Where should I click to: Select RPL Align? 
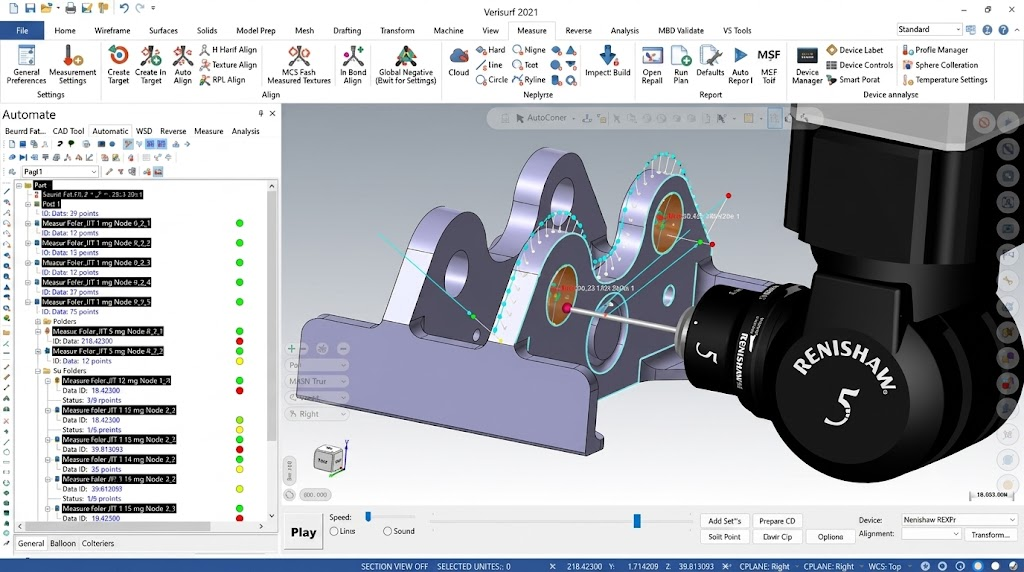click(222, 80)
